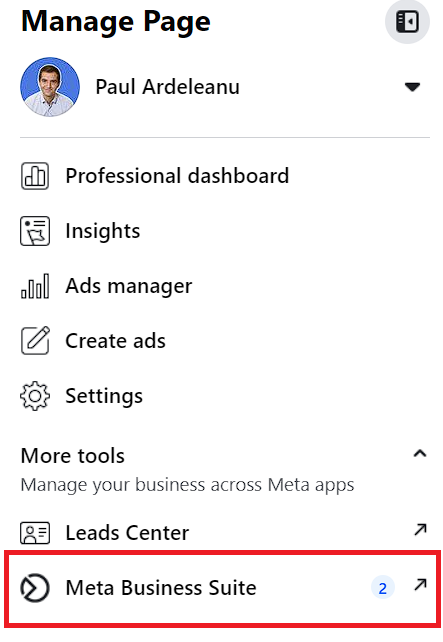The image size is (443, 642).
Task: Click the Meta Business Suite logo icon
Action: (x=35, y=588)
